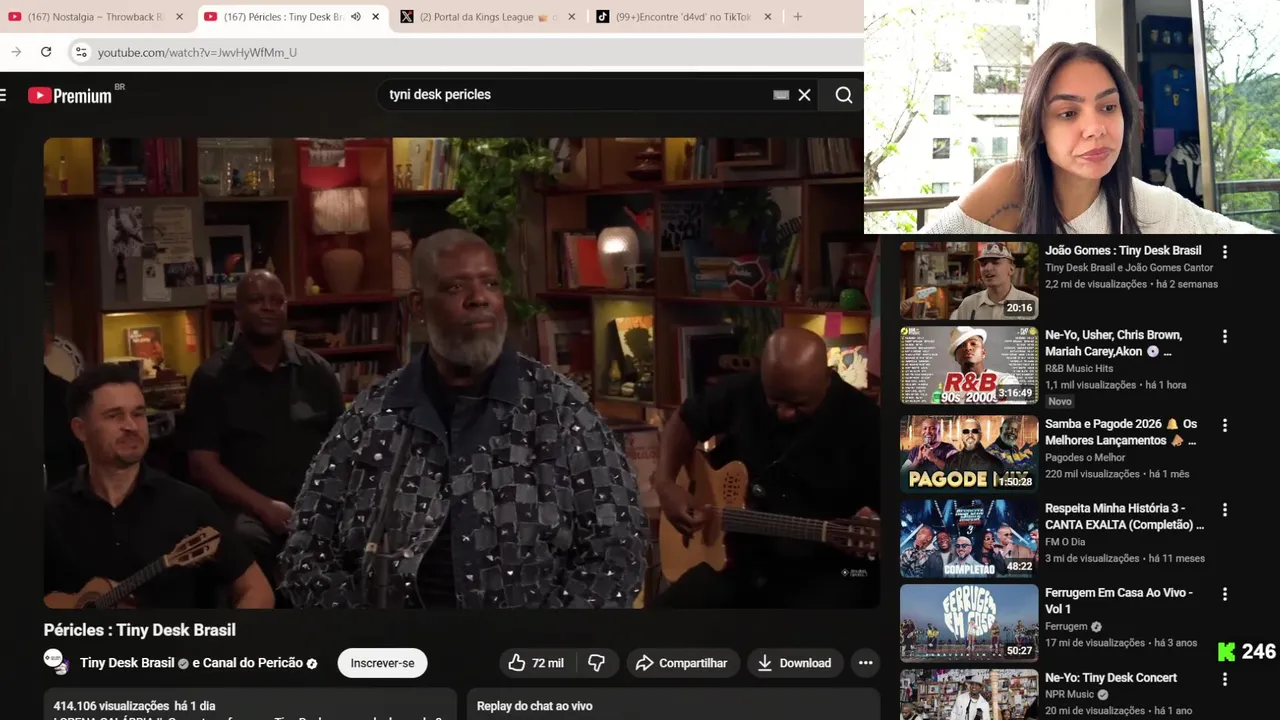The image size is (1280, 720).
Task: Open the more actions ellipsis below video
Action: pyautogui.click(x=866, y=663)
